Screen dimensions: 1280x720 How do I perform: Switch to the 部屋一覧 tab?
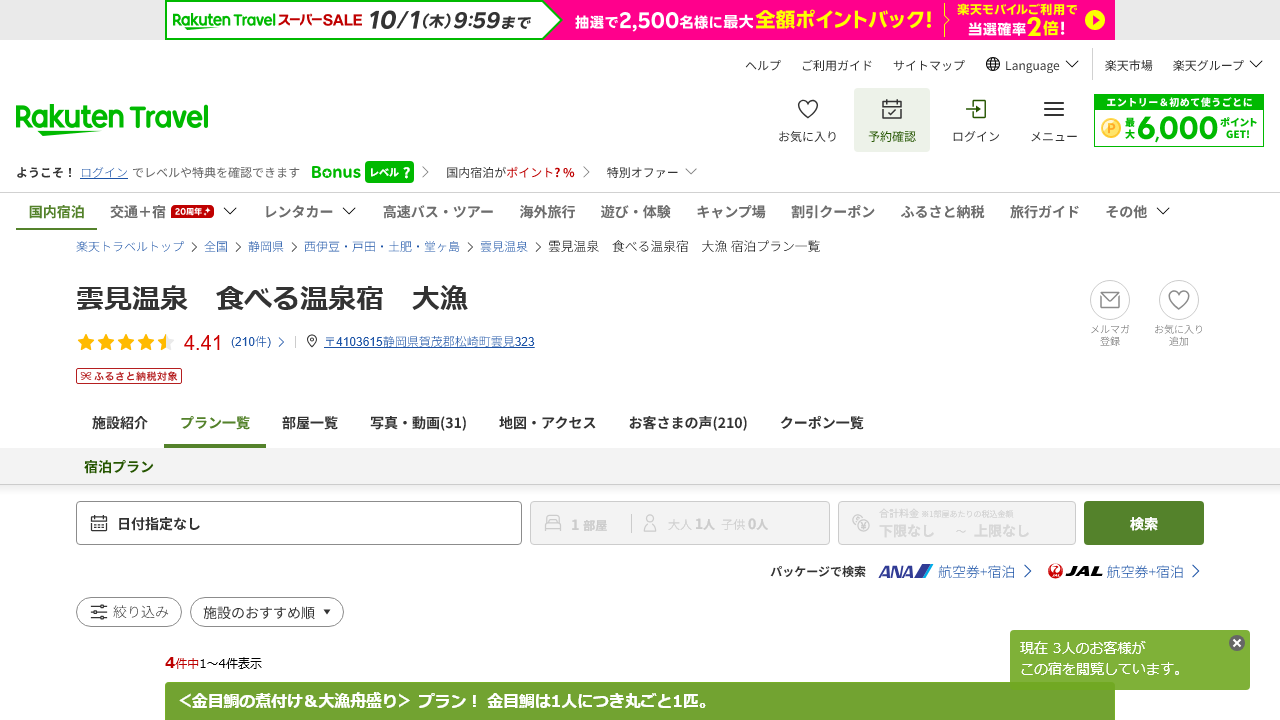click(310, 423)
